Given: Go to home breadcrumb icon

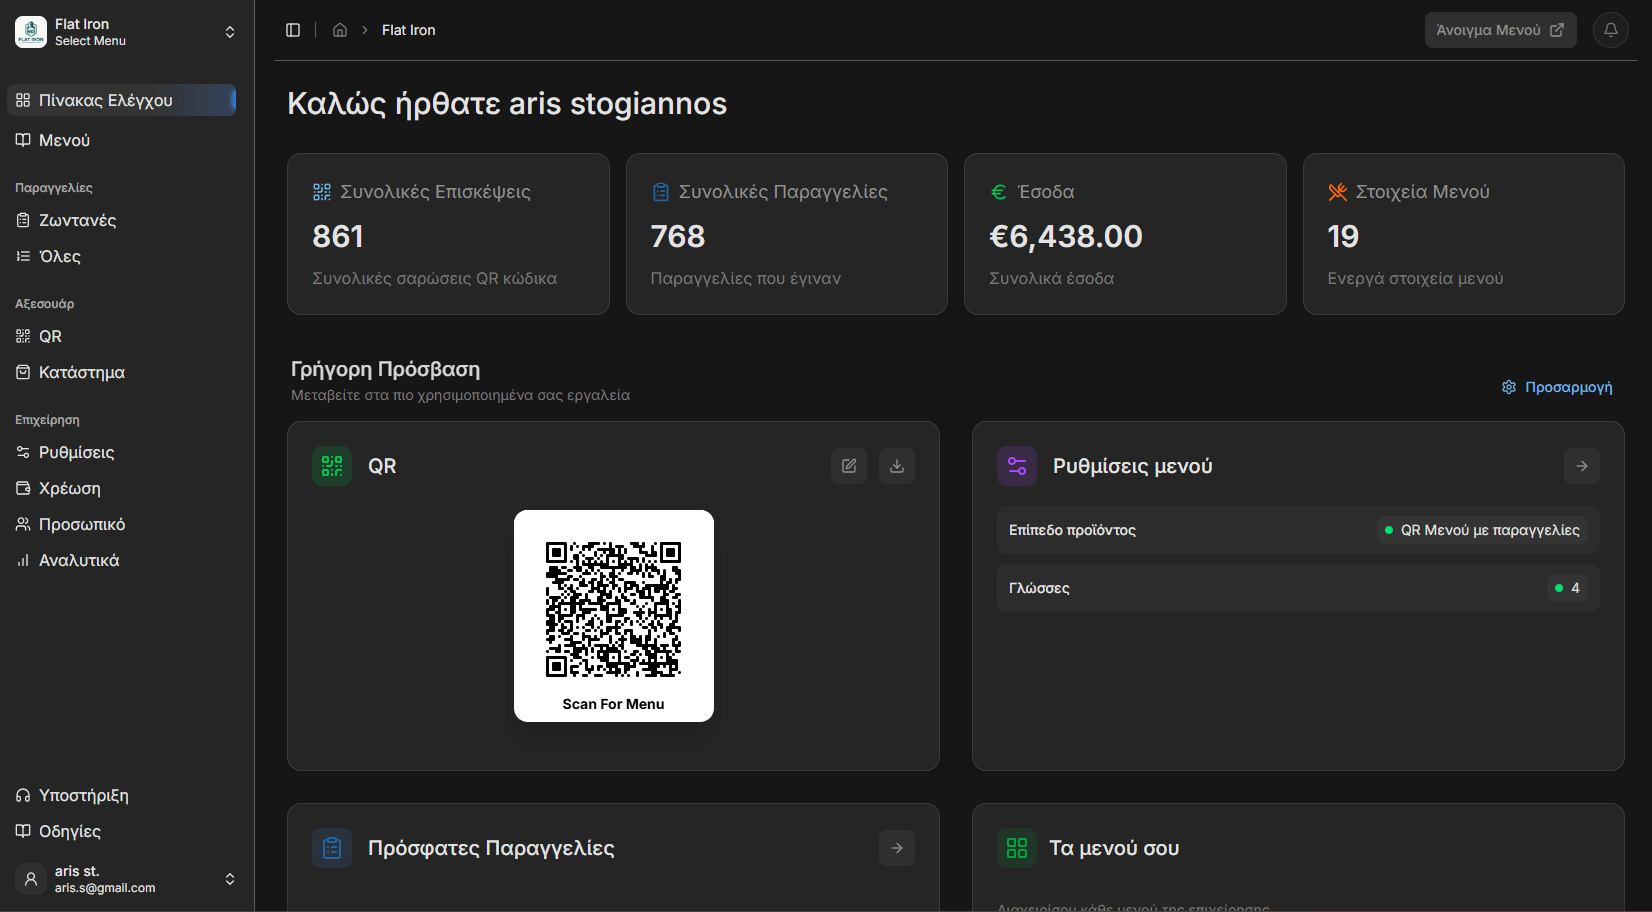Looking at the screenshot, I should coord(340,30).
